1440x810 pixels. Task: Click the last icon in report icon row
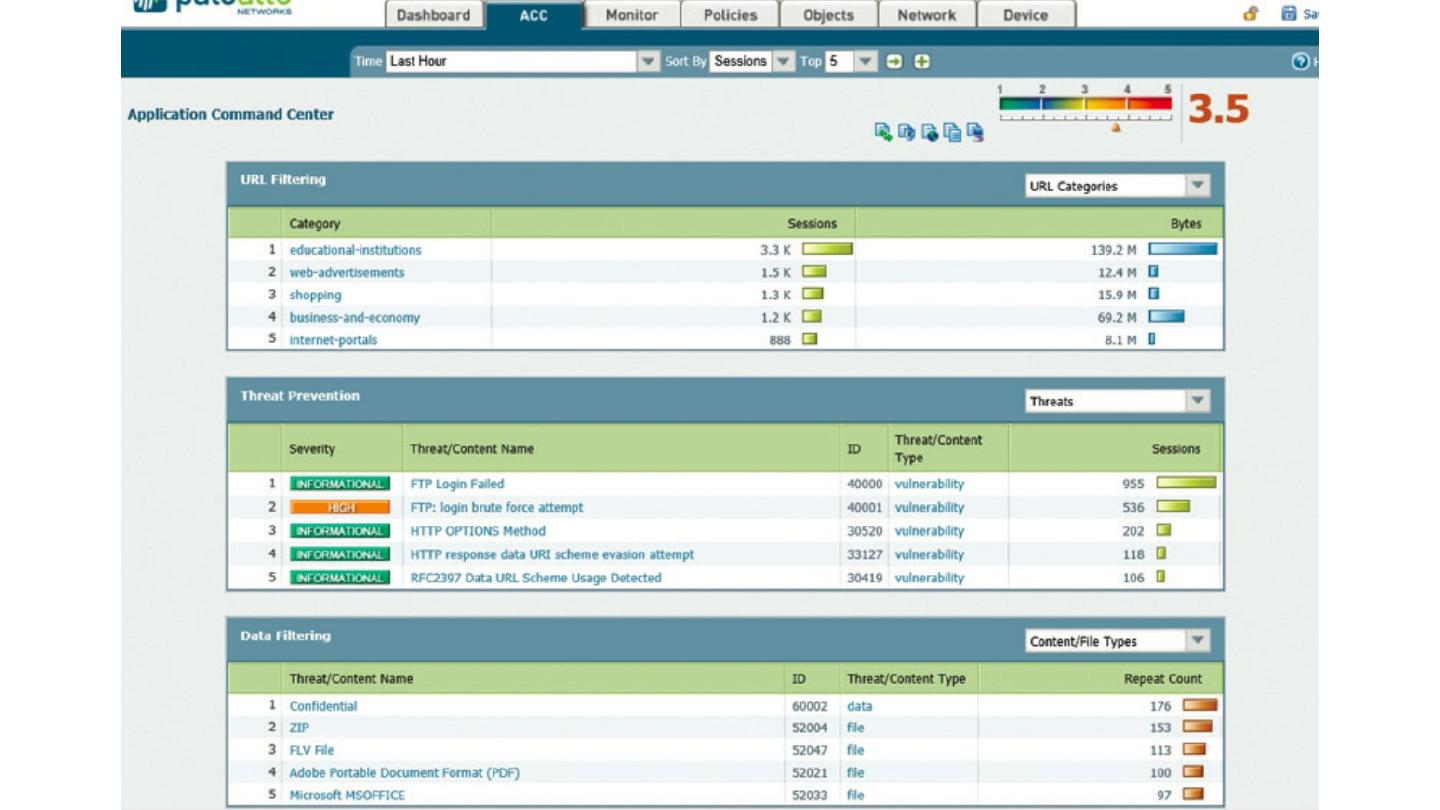[975, 132]
